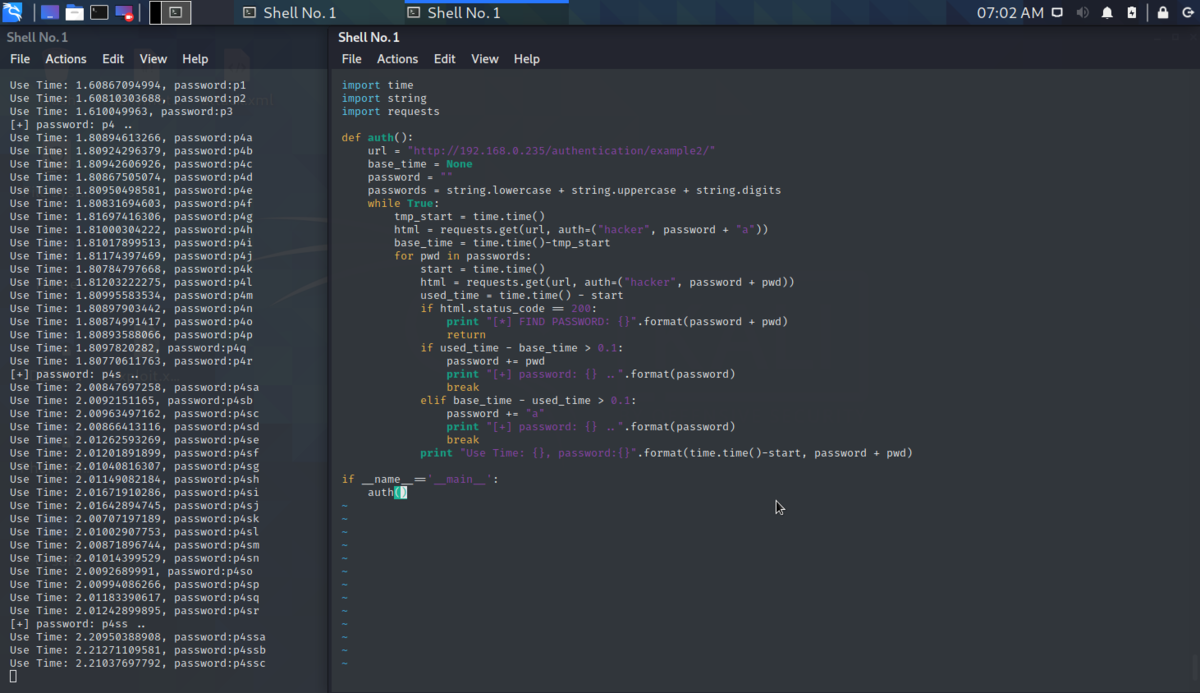
Task: Click the title bar of the Use Time output shell window
Action: point(164,37)
